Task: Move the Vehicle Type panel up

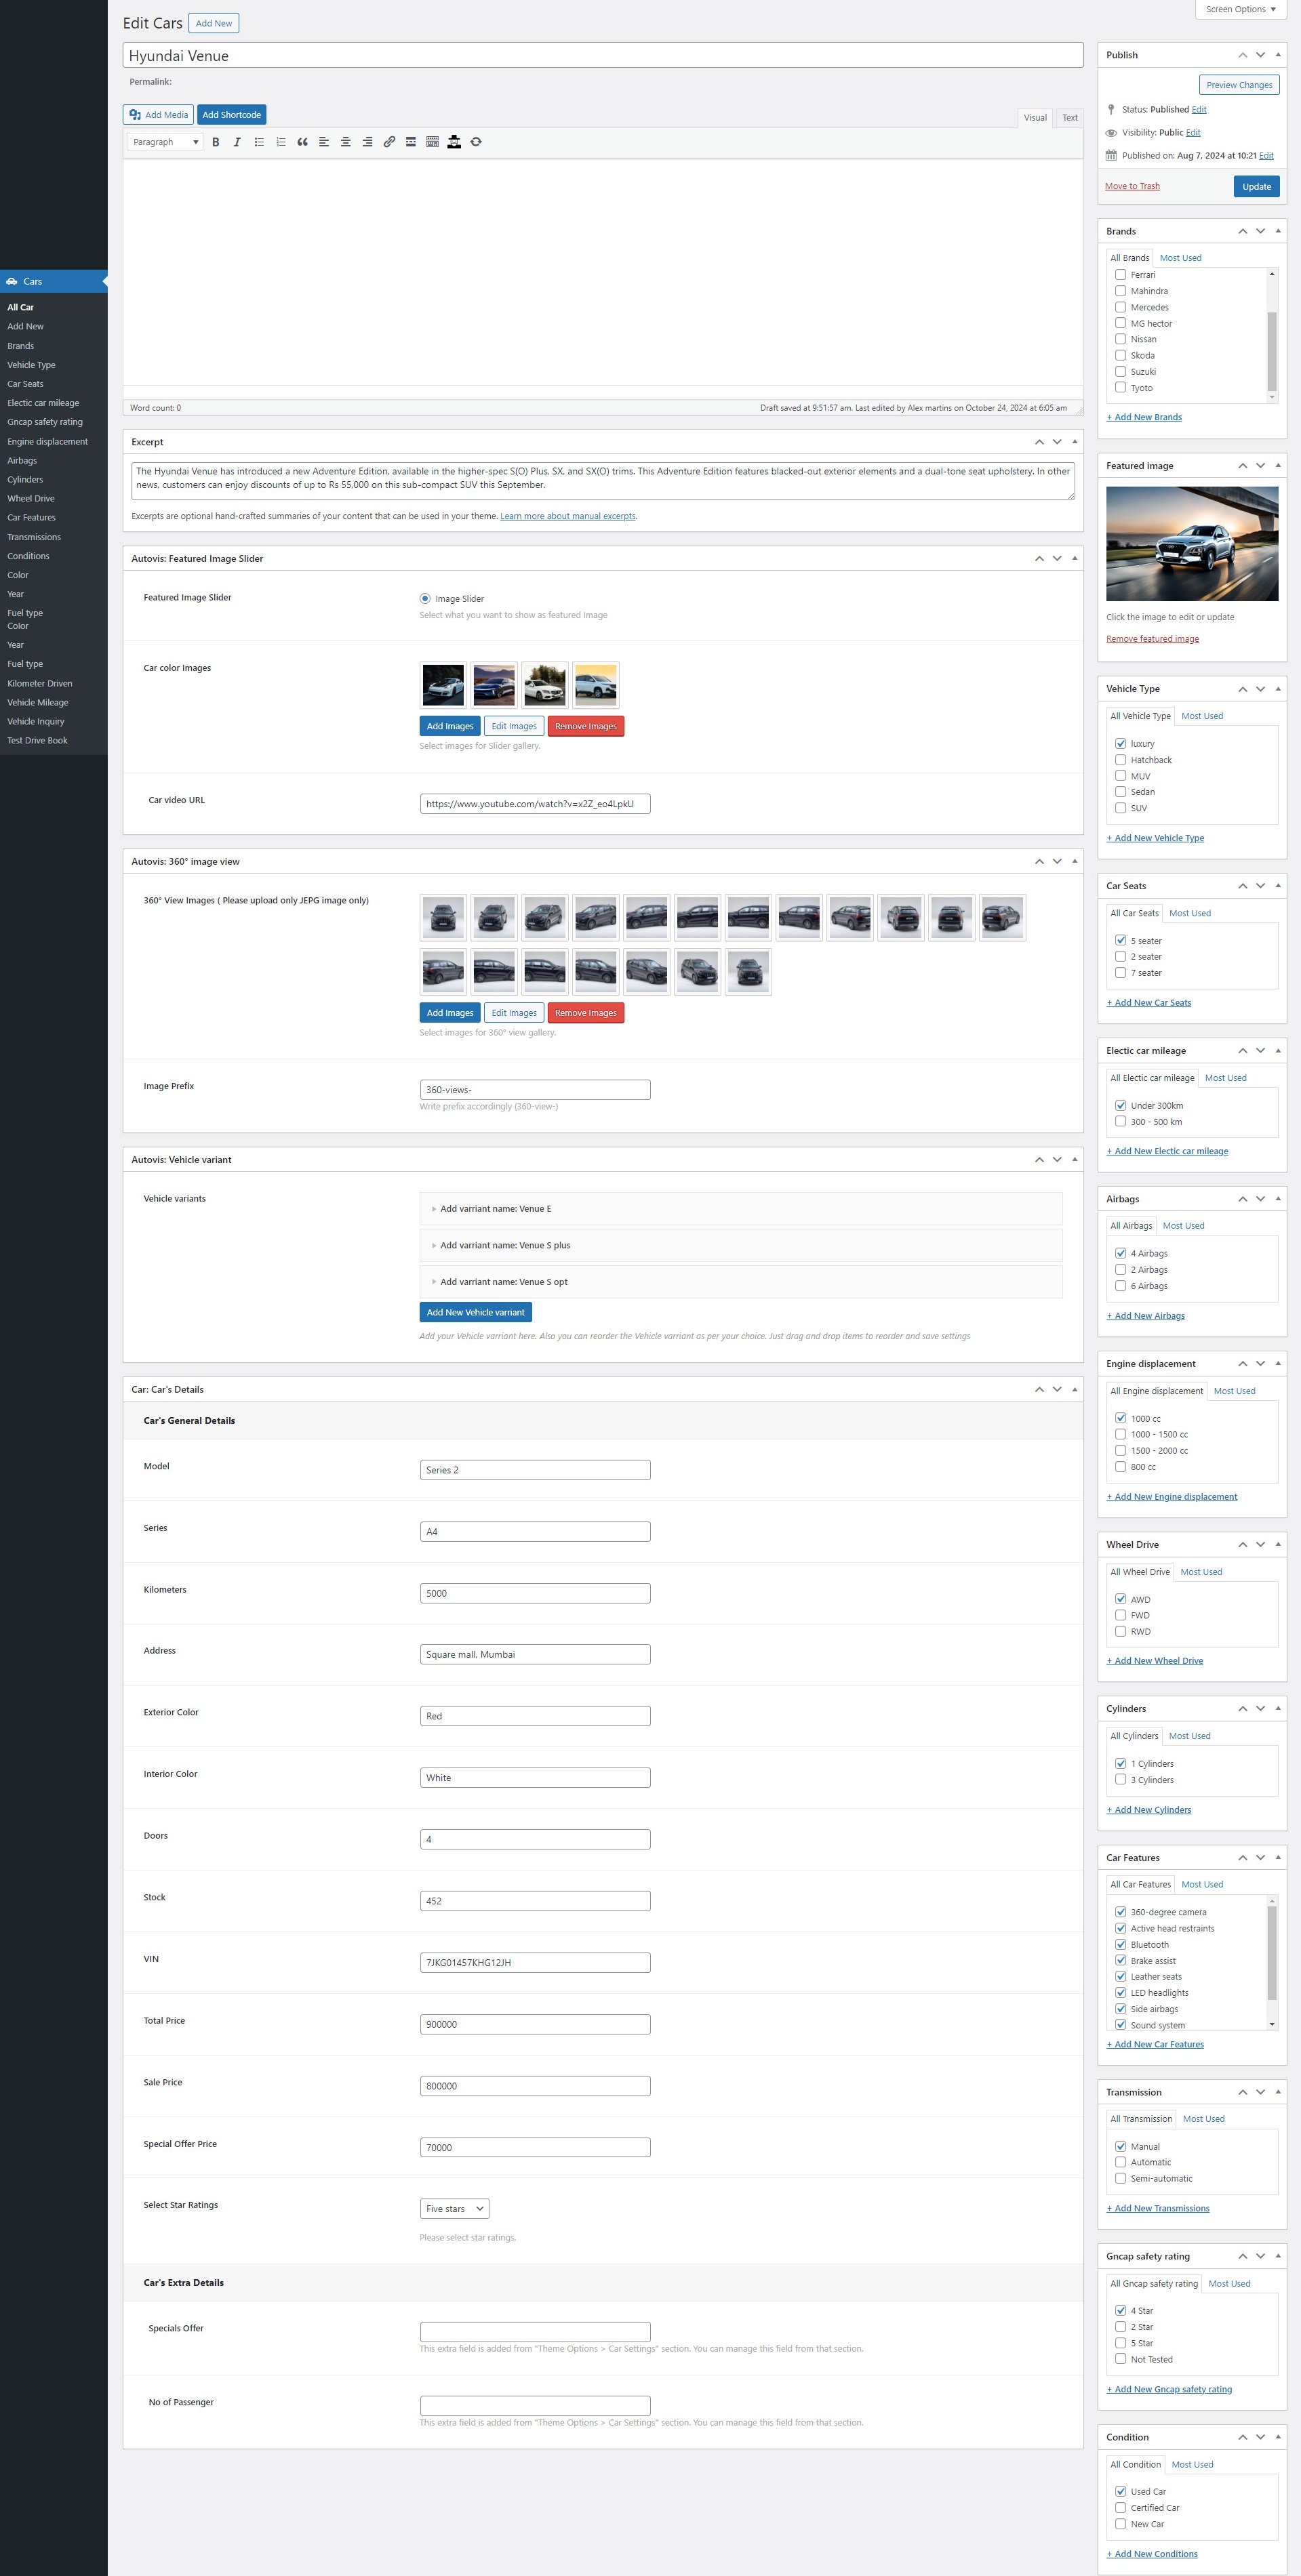Action: point(1243,689)
